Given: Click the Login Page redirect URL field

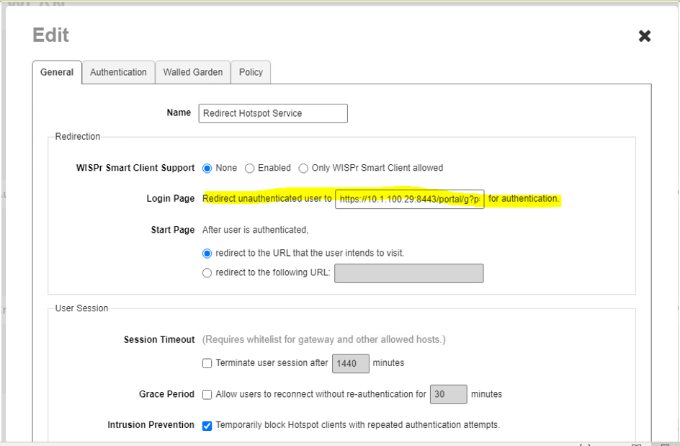Looking at the screenshot, I should point(409,199).
